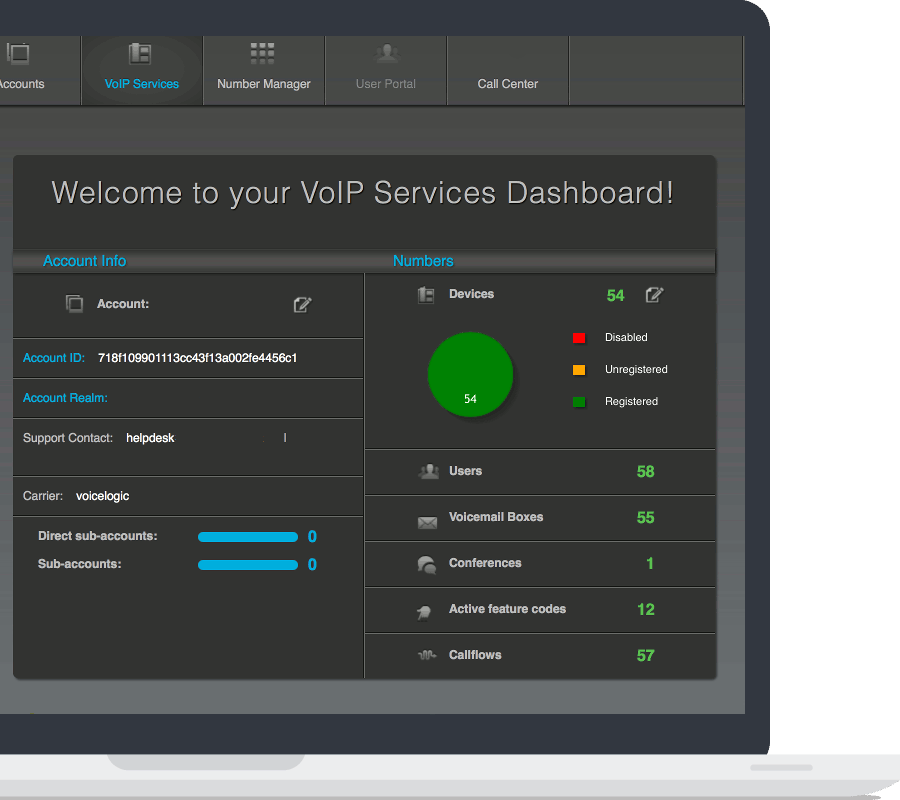
Task: Click the Number Manager grid icon
Action: [262, 53]
